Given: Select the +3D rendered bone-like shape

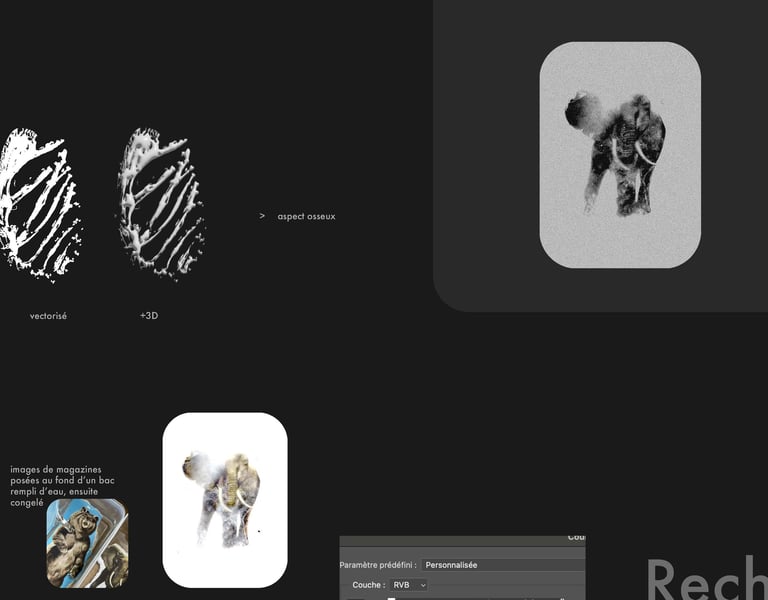Looking at the screenshot, I should coord(162,205).
